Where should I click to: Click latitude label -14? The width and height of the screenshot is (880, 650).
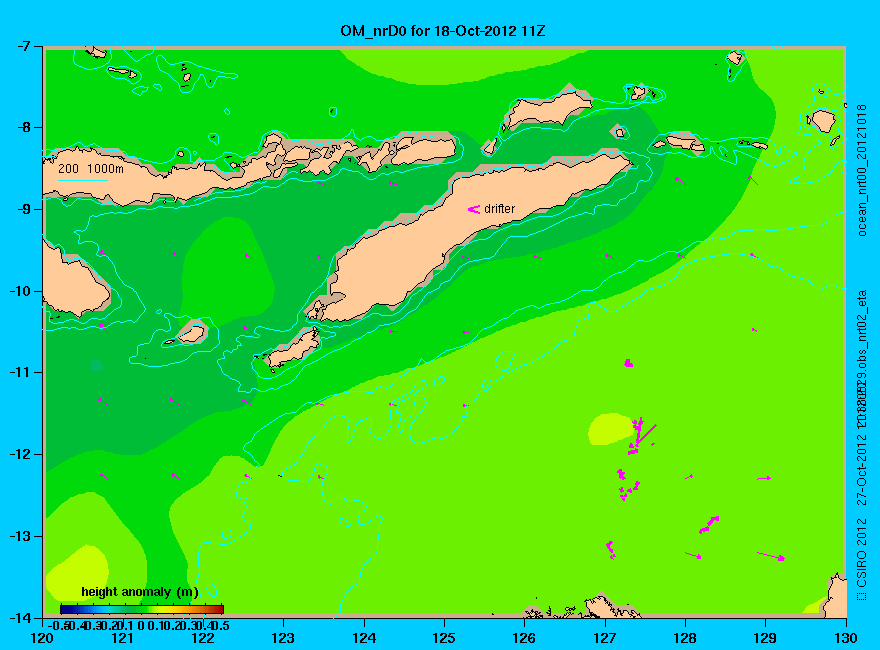(x=19, y=617)
